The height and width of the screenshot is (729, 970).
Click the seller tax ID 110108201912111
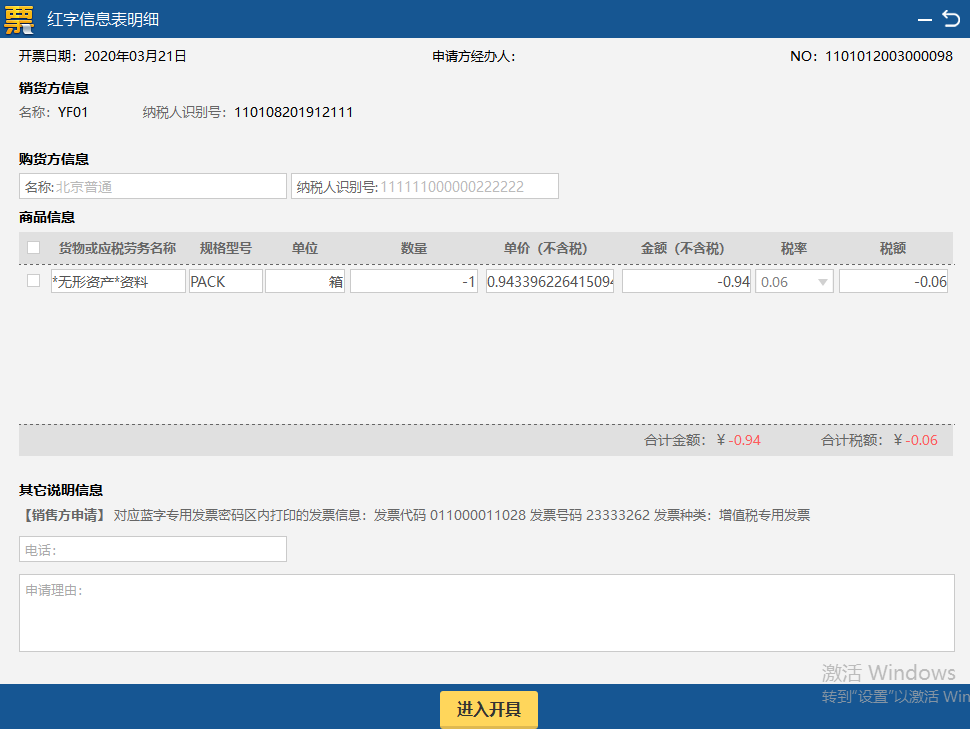point(293,112)
